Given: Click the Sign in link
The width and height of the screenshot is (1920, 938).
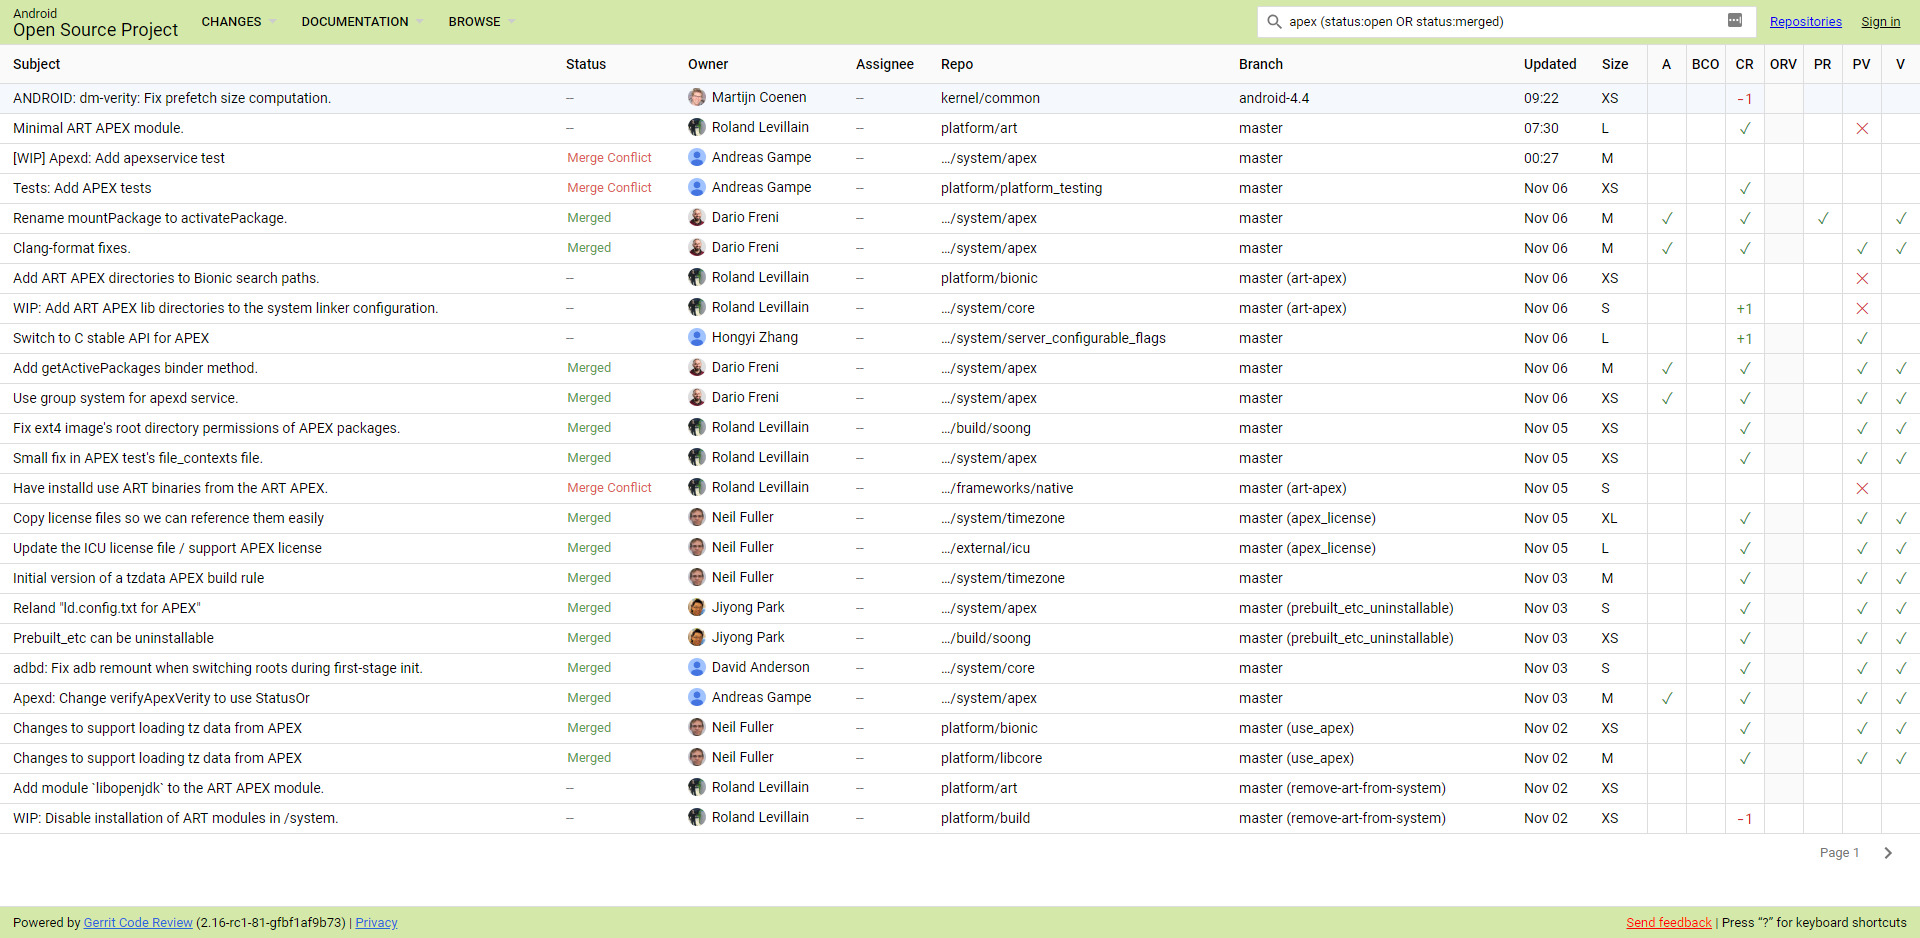Looking at the screenshot, I should pyautogui.click(x=1880, y=22).
